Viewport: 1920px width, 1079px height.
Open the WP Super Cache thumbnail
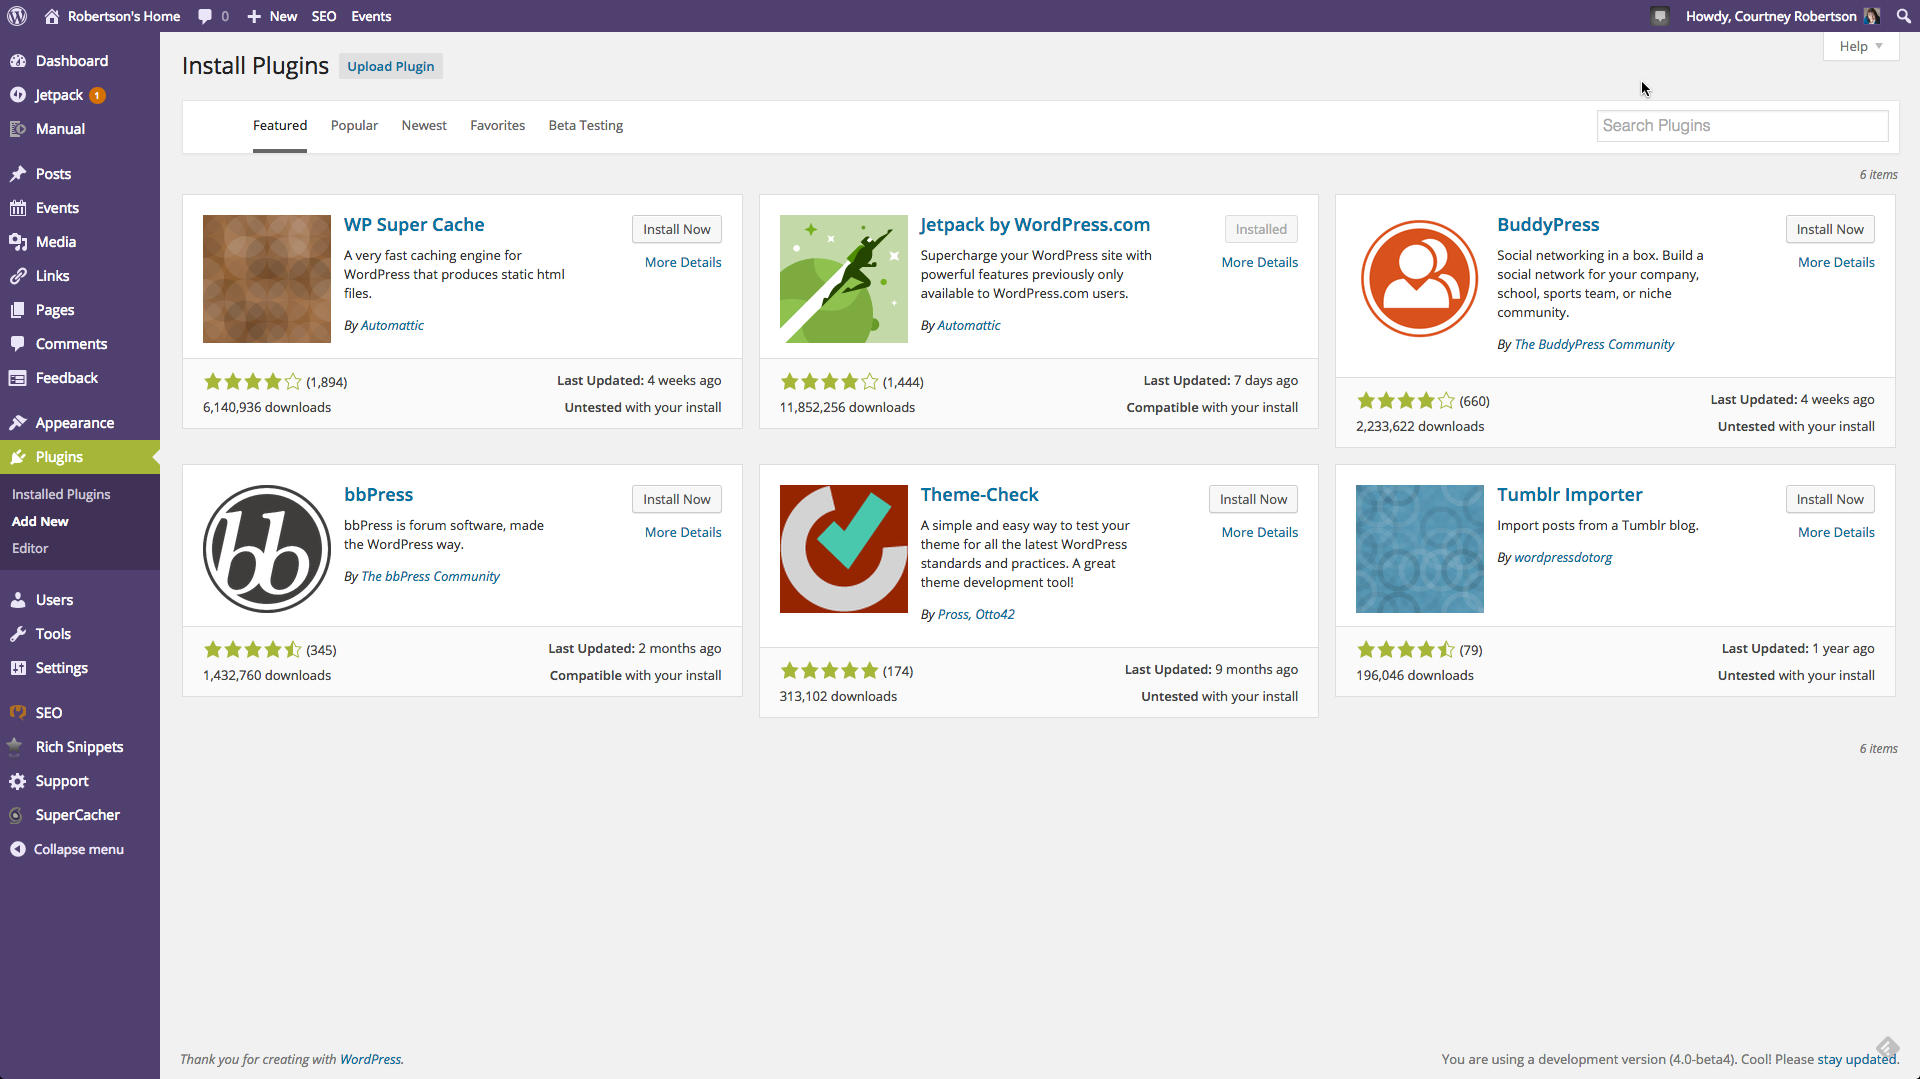coord(267,279)
